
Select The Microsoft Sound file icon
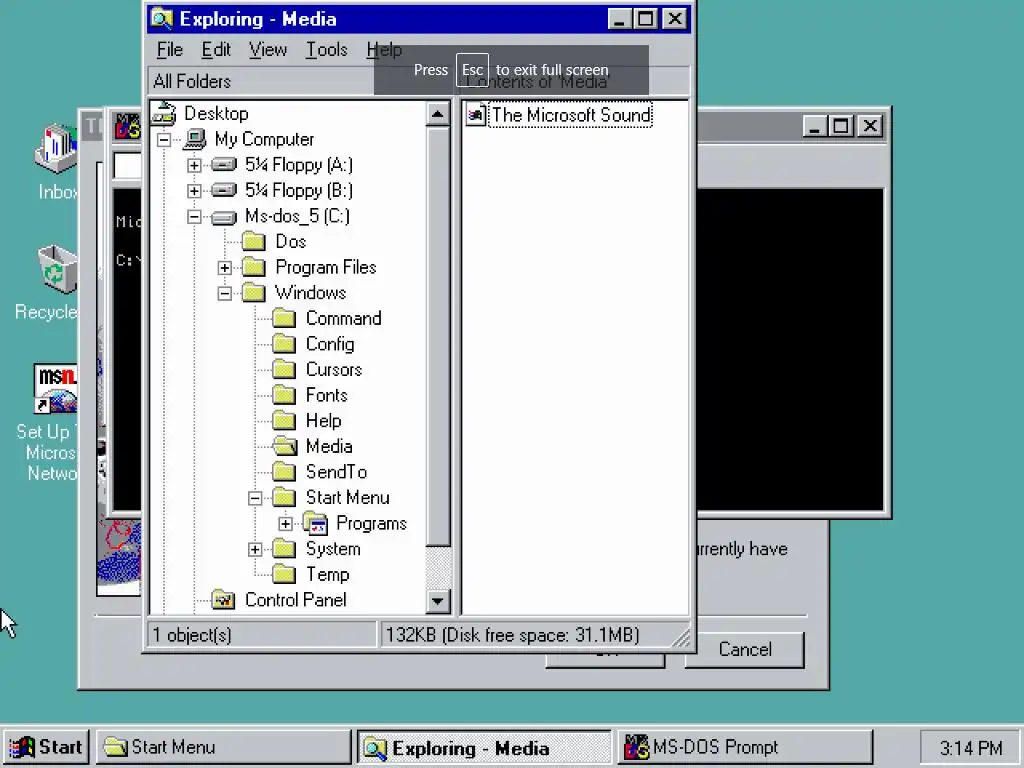pyautogui.click(x=476, y=115)
